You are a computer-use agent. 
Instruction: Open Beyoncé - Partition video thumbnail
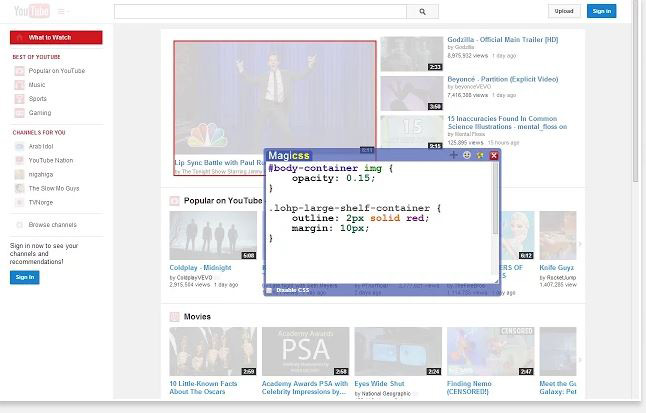(412, 94)
